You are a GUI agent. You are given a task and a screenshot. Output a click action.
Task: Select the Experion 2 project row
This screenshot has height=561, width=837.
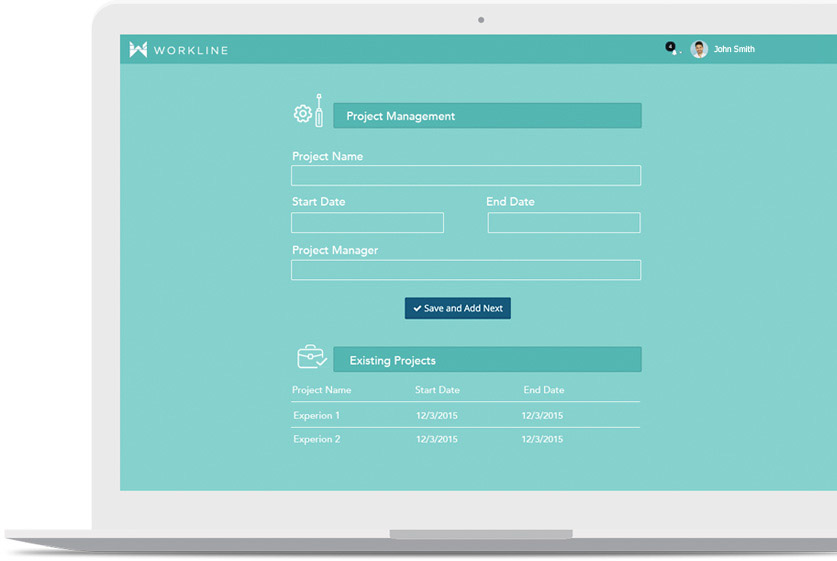(465, 439)
